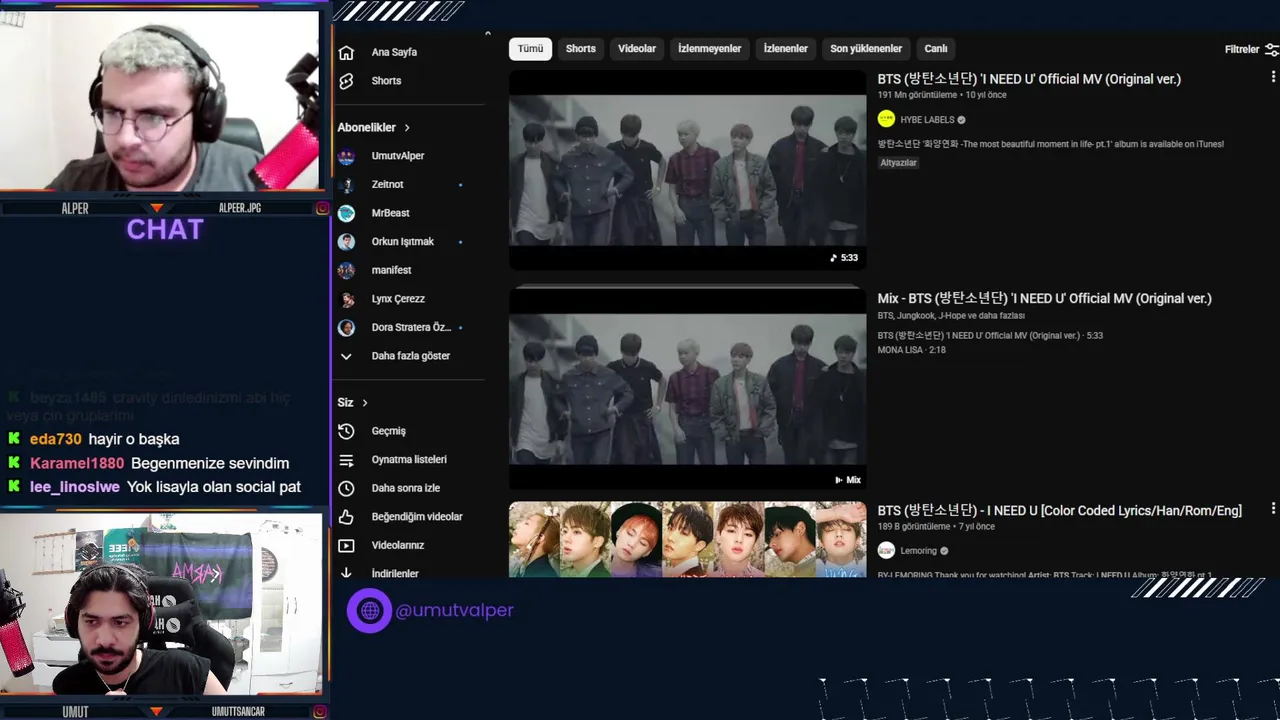This screenshot has width=1280, height=720.
Task: Click UmutvAlper channel avatar
Action: coord(346,156)
